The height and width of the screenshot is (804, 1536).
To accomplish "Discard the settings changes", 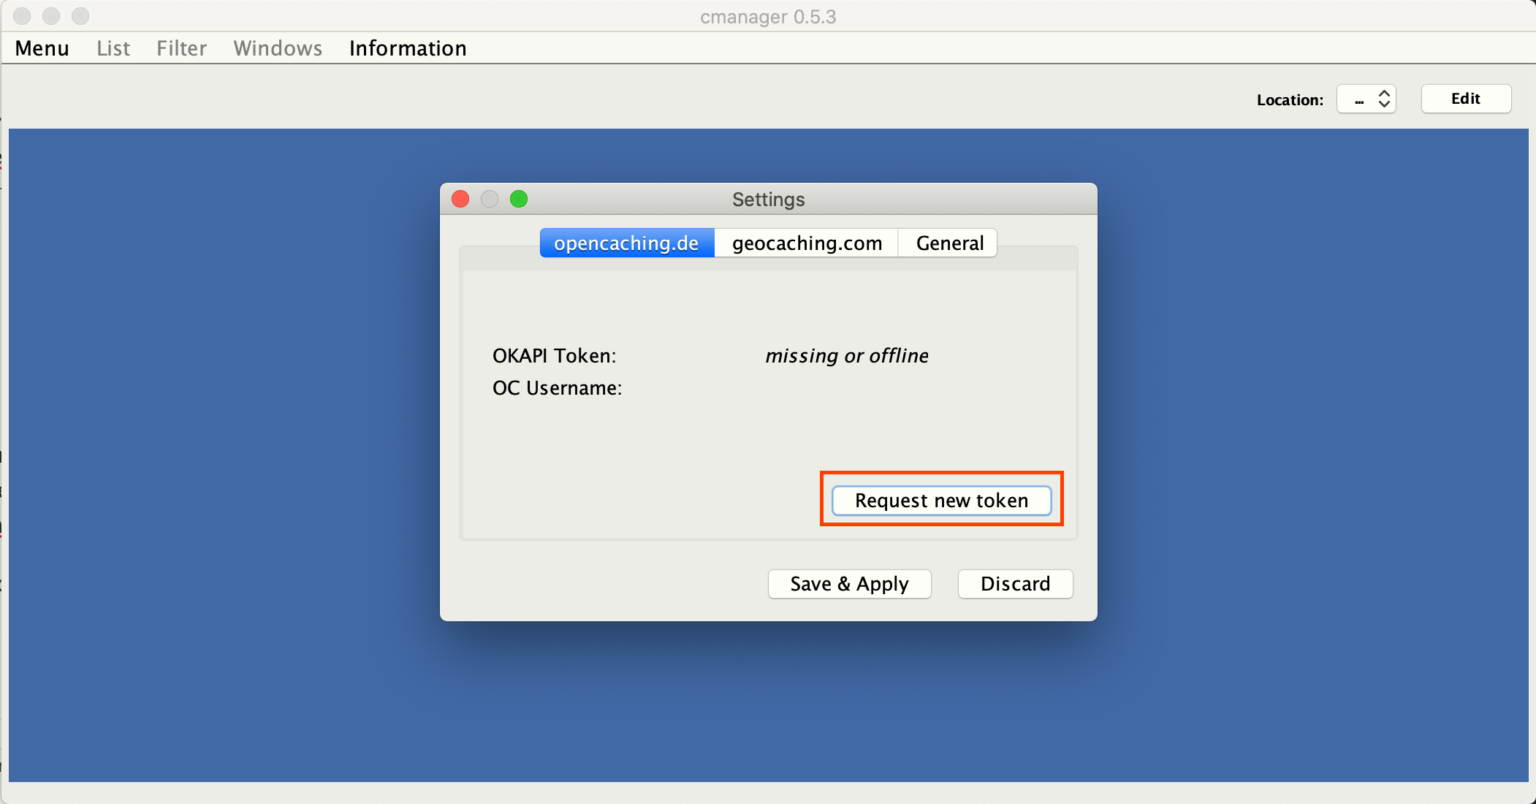I will (x=1015, y=584).
